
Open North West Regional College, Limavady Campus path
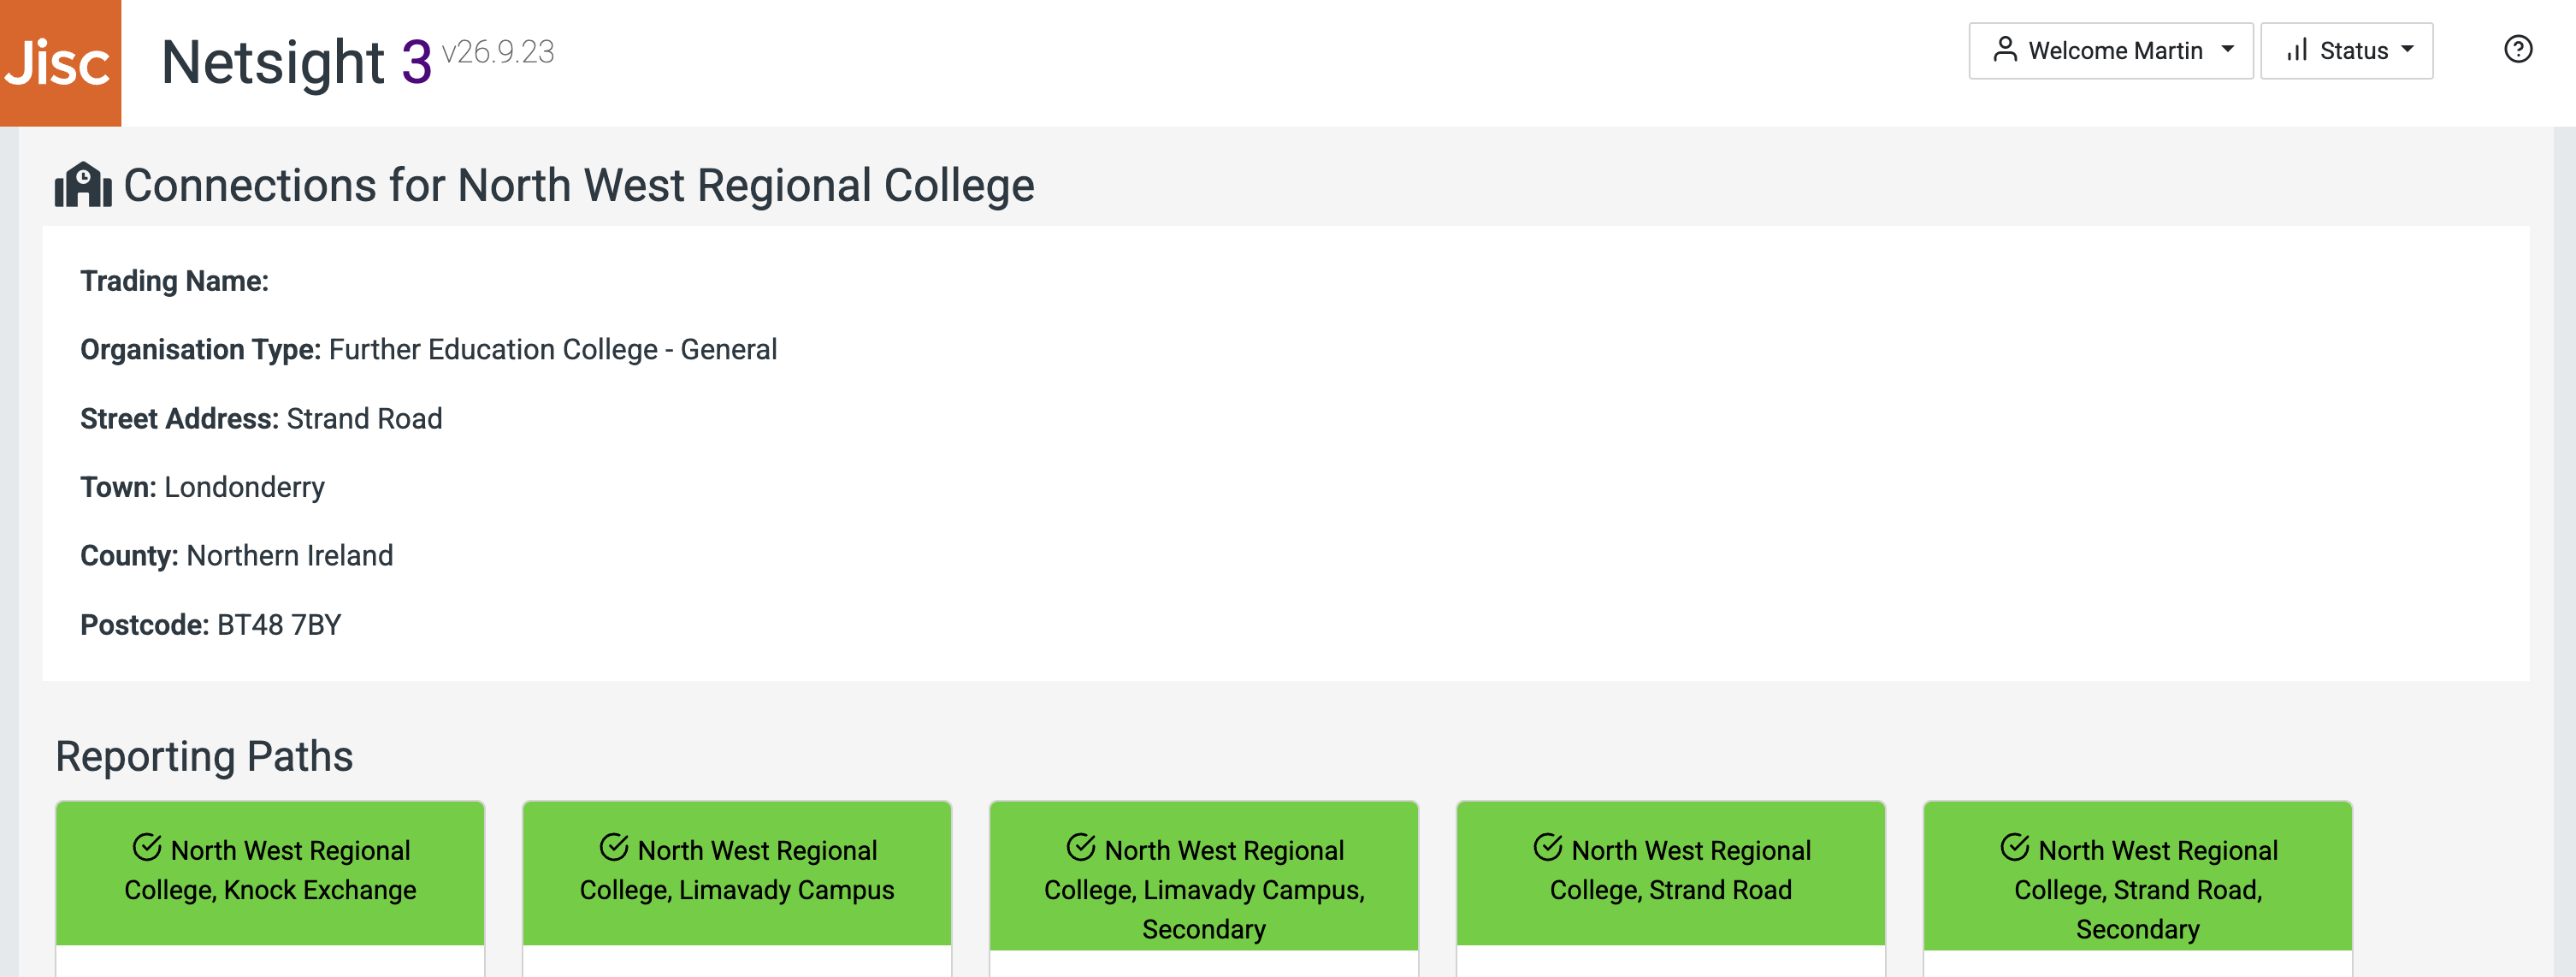click(737, 870)
